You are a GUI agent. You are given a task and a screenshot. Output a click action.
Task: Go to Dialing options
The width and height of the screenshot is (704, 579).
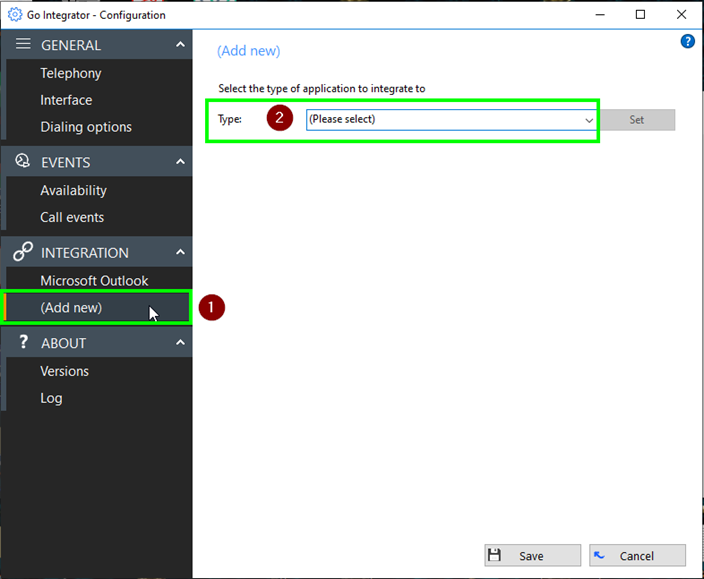tap(86, 127)
